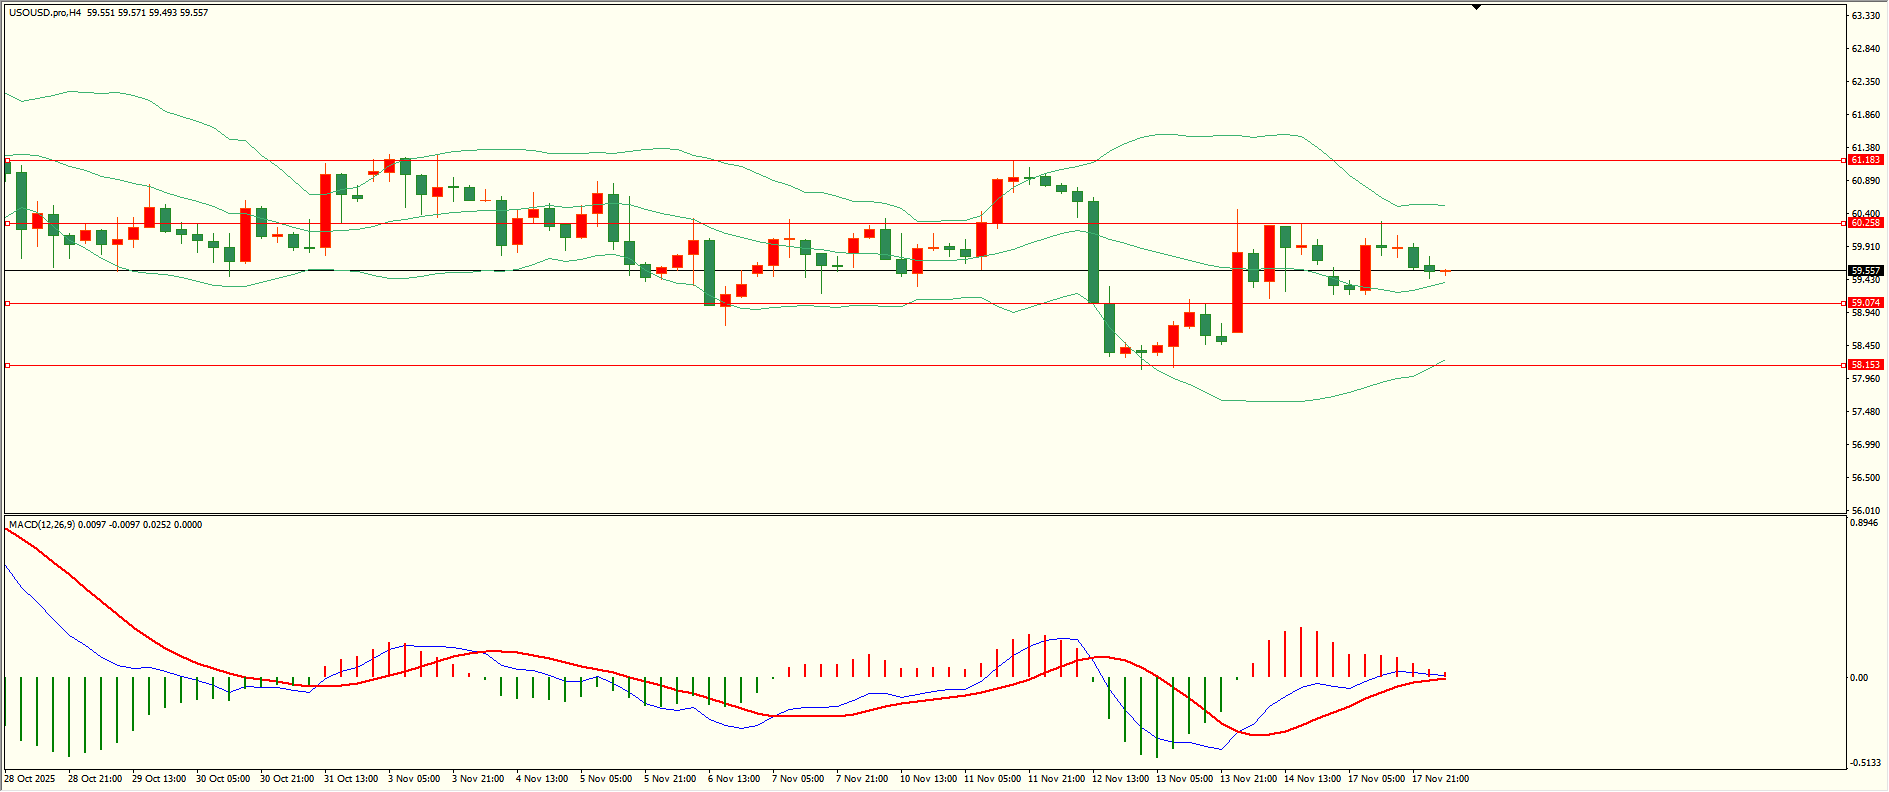Select left handle of the 60.258 line
The height and width of the screenshot is (792, 1889).
8,224
